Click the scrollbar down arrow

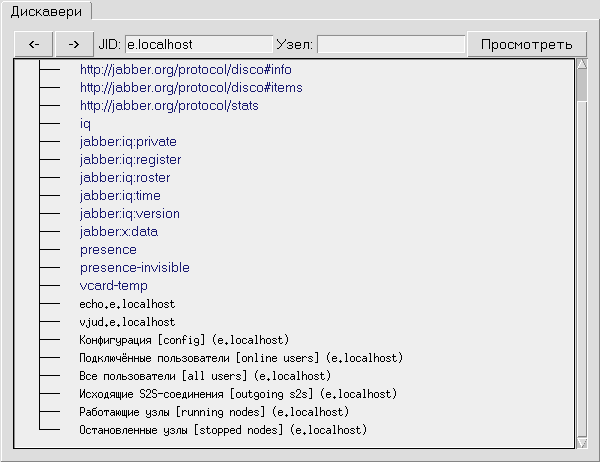(582, 443)
